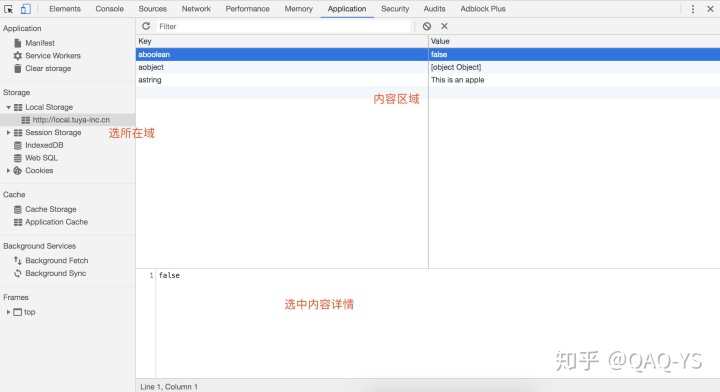The height and width of the screenshot is (392, 720).
Task: Open the Audits tab
Action: [434, 9]
